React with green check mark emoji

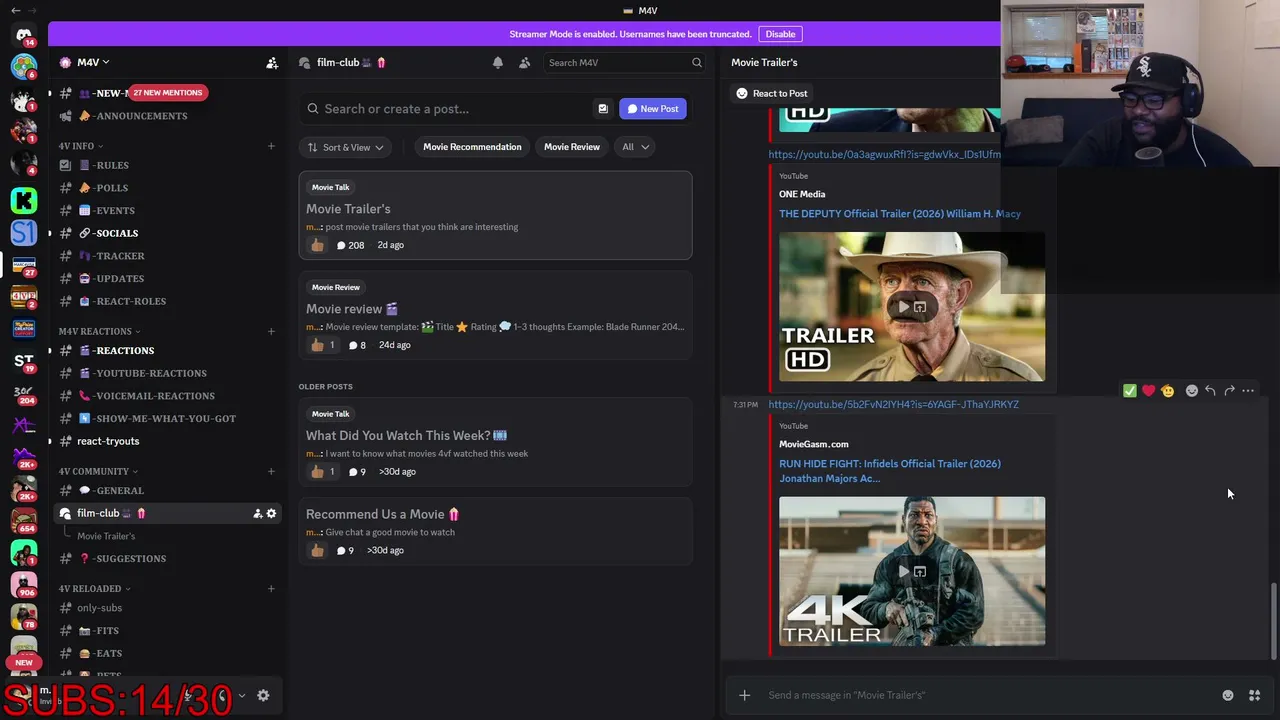(x=1130, y=391)
